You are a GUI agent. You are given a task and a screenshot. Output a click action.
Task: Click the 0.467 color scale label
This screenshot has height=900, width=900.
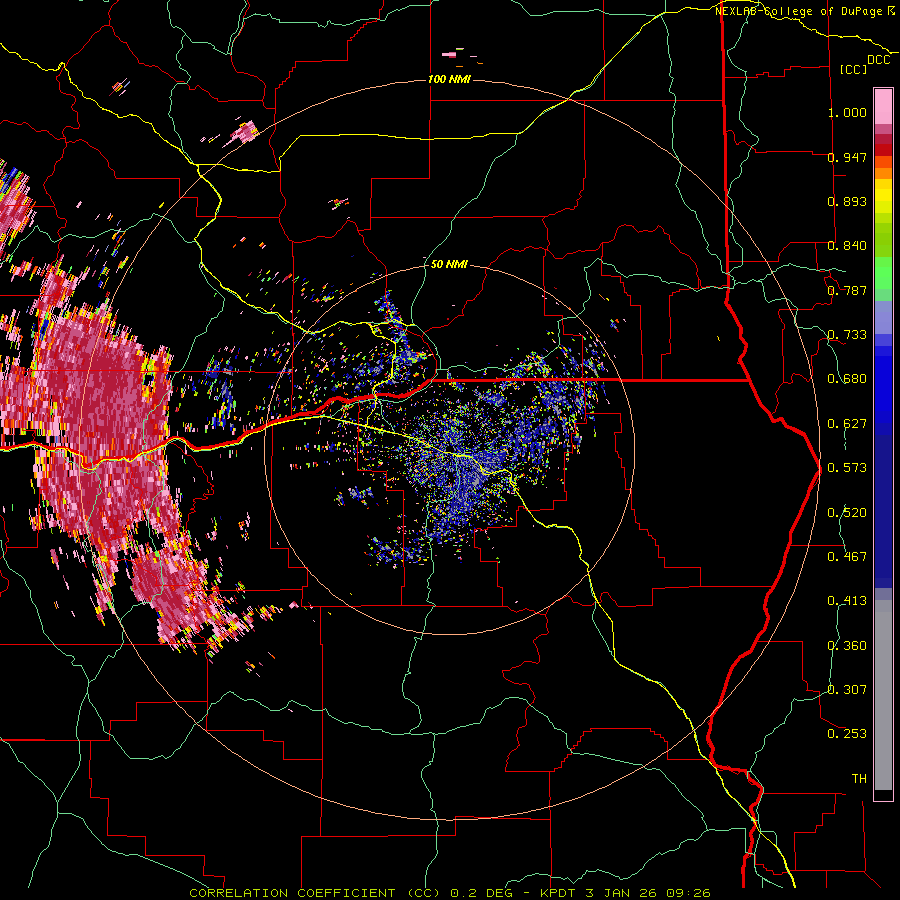[847, 557]
